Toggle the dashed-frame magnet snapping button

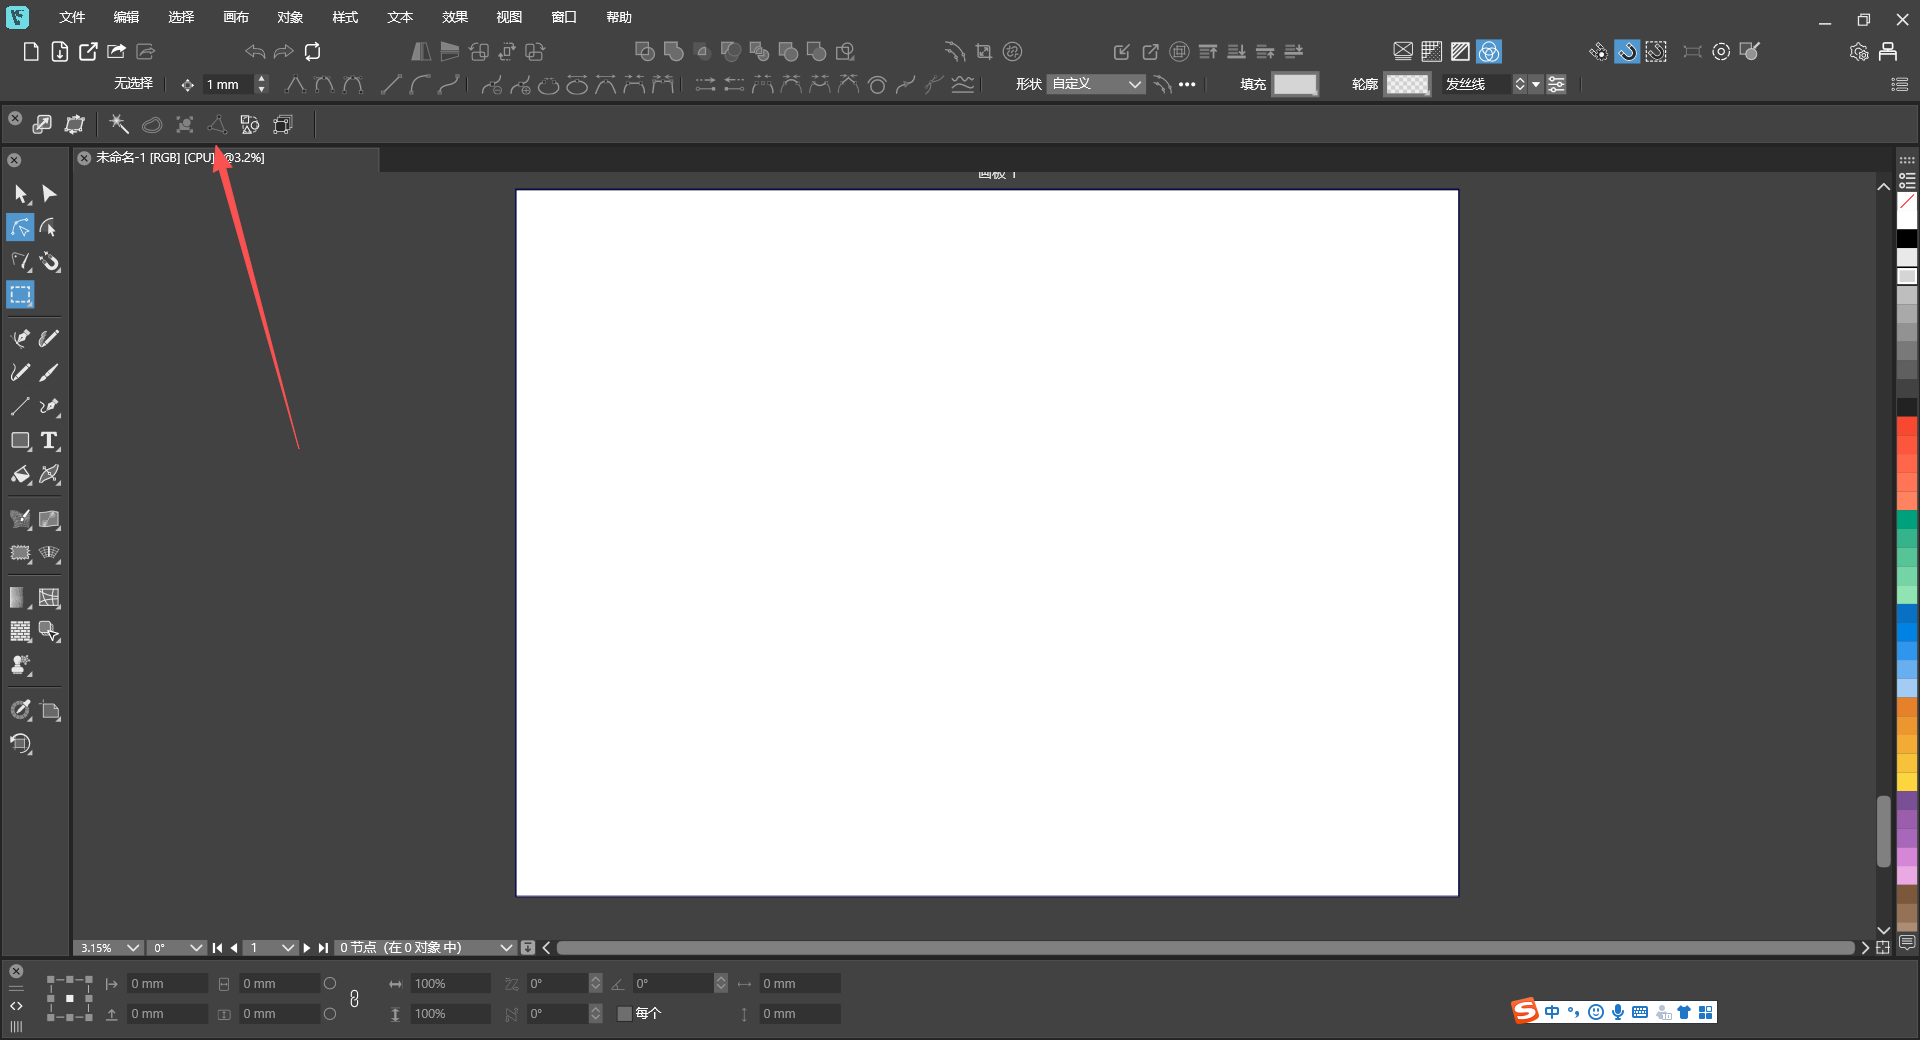[x=1656, y=52]
